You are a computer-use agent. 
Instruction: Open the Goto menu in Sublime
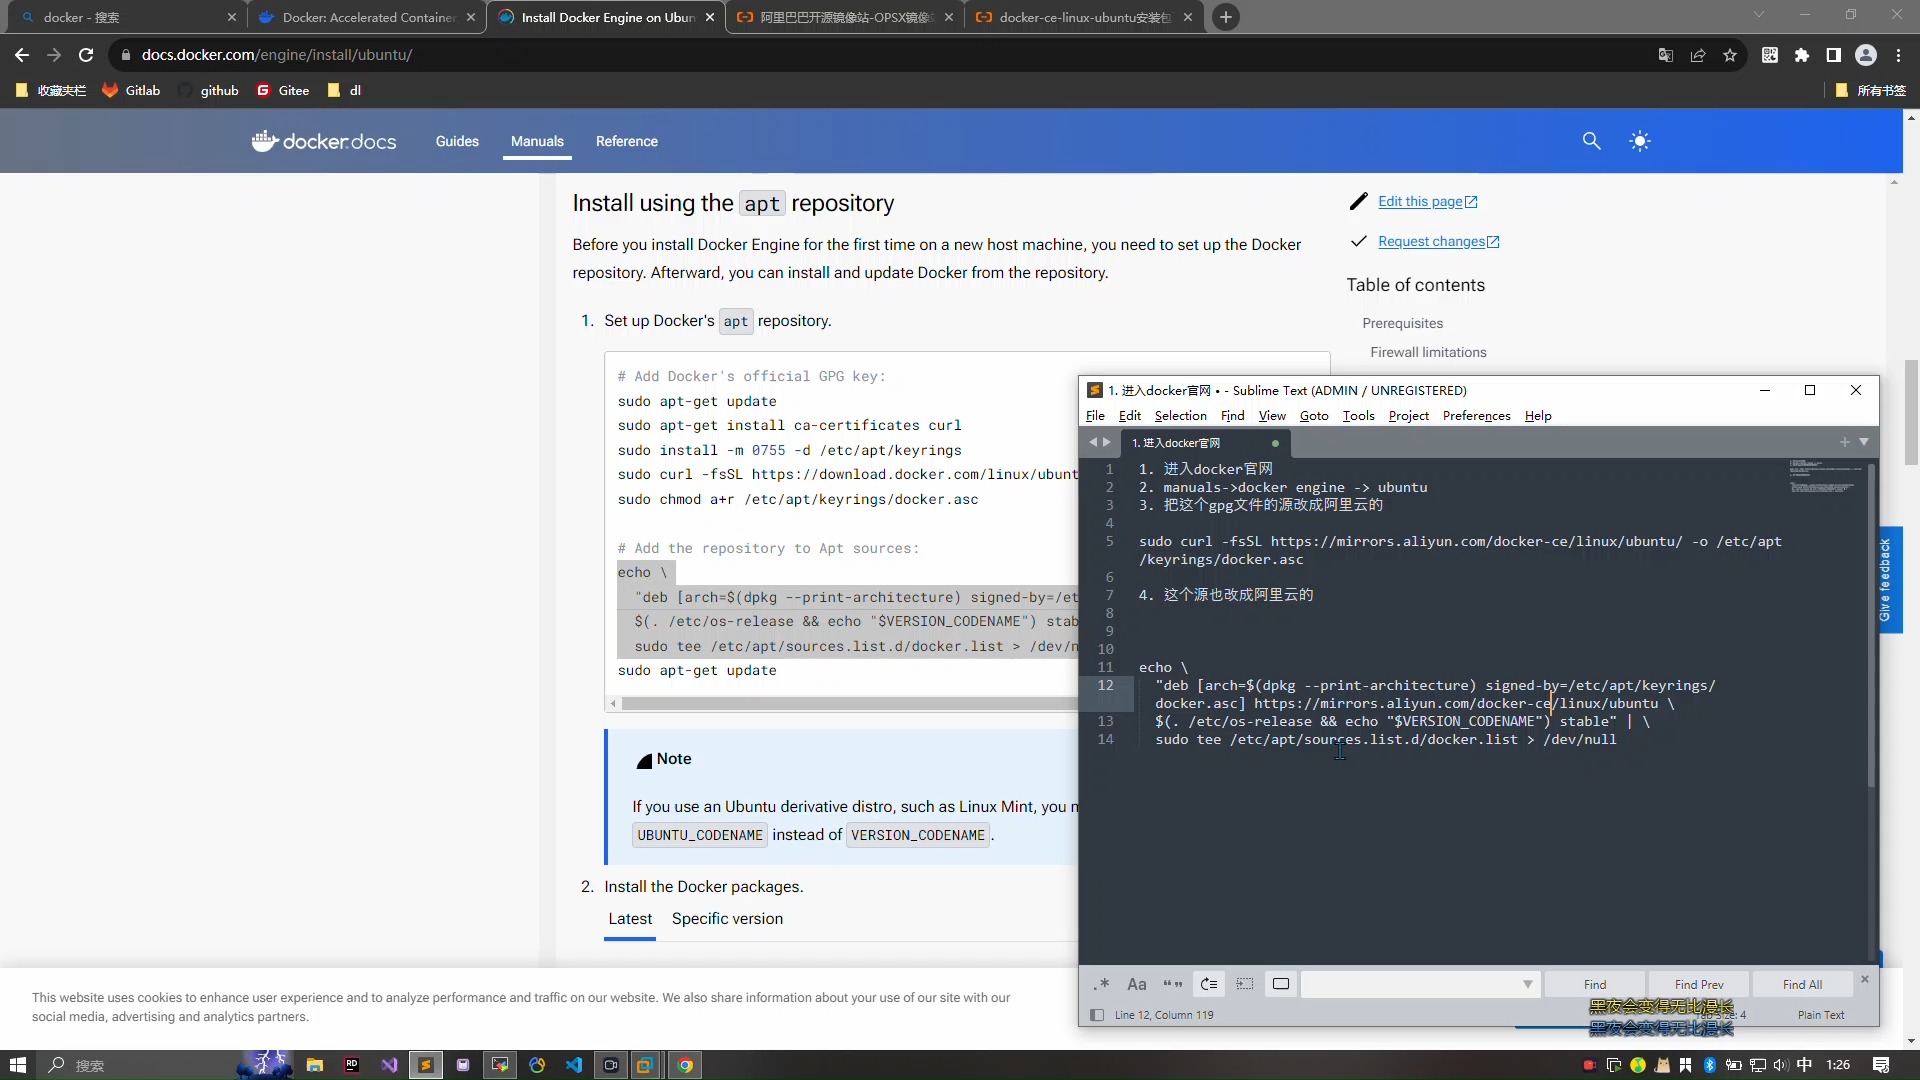pos(1314,416)
